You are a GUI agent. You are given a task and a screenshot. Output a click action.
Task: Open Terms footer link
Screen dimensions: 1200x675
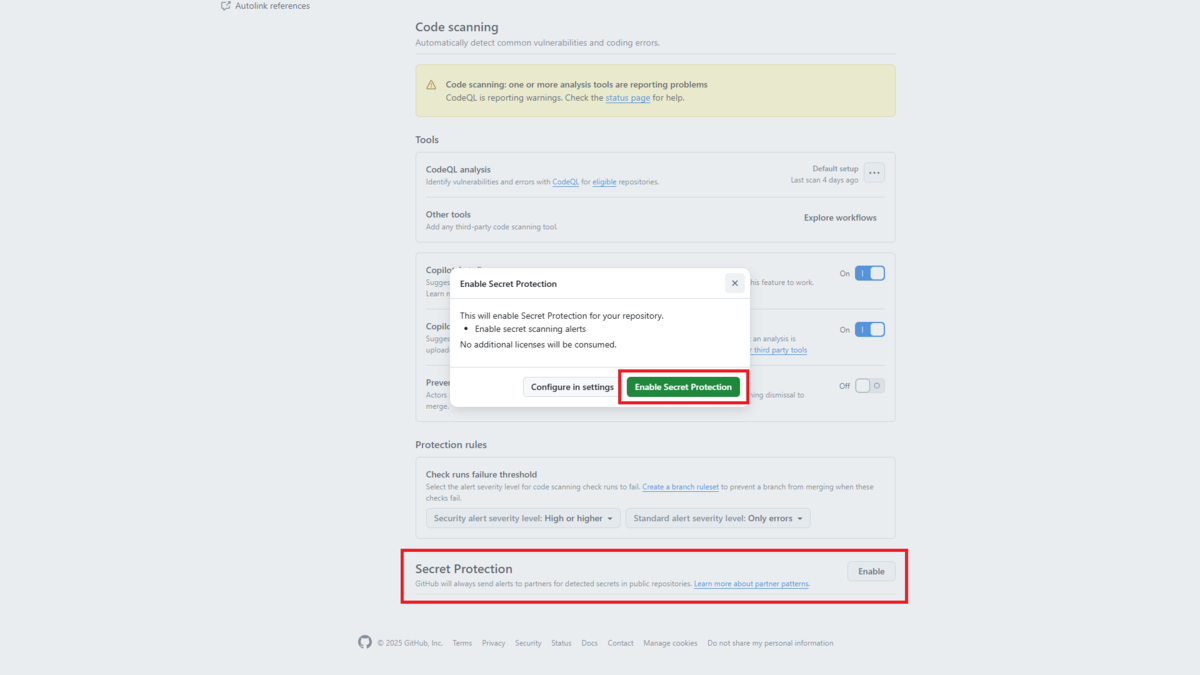[462, 643]
